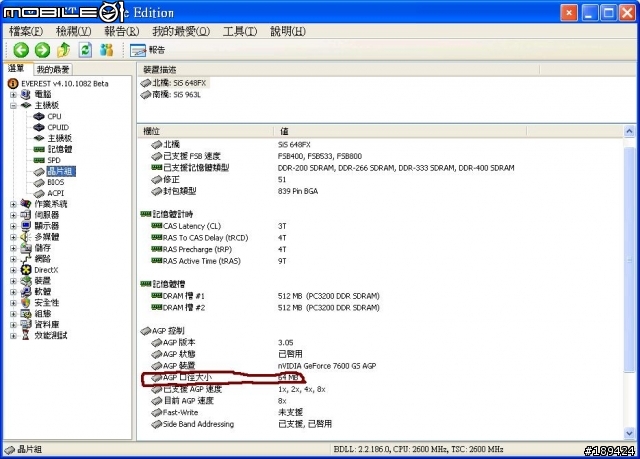Click the DirectX icon in tree

point(26,270)
